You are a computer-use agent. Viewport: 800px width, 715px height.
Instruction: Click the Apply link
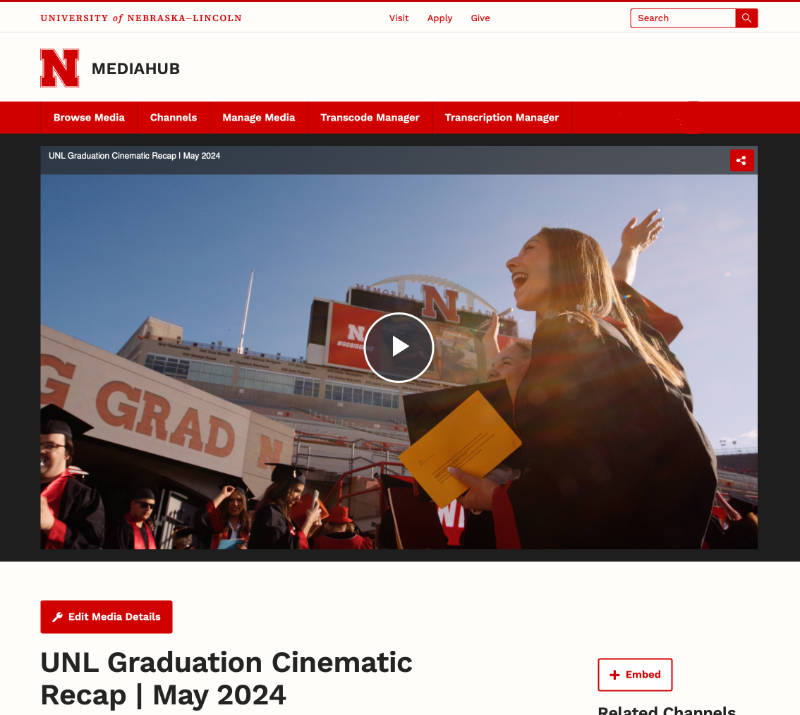pyautogui.click(x=440, y=18)
